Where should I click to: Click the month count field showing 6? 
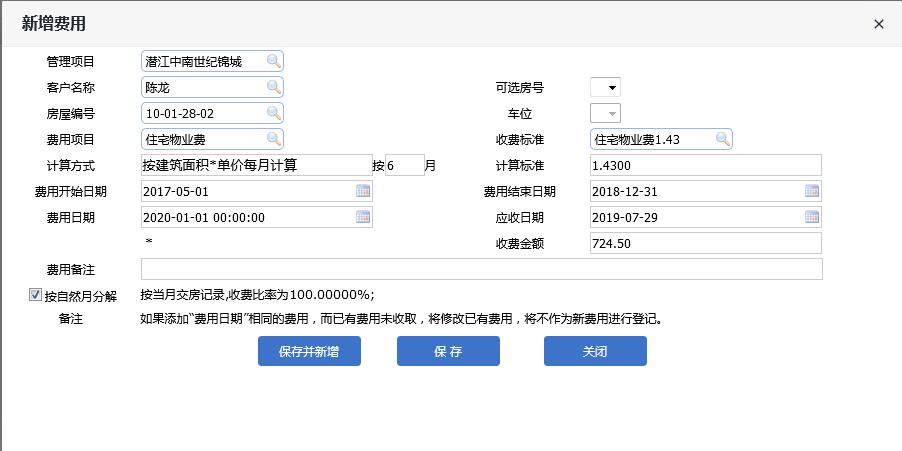[x=404, y=166]
